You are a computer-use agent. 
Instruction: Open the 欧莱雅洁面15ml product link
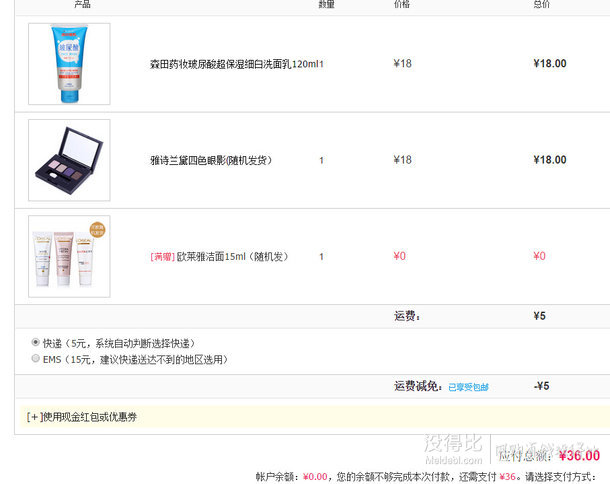tap(232, 256)
